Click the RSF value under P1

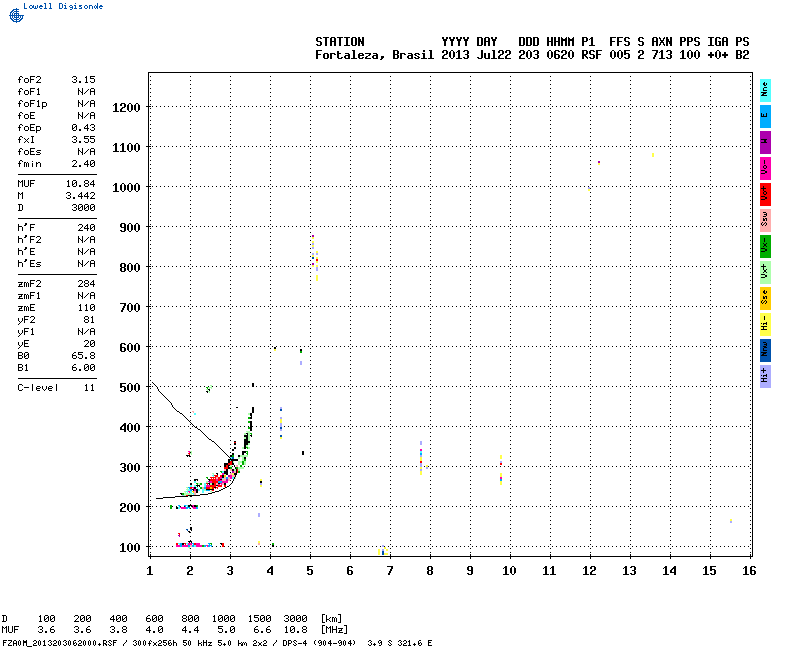[x=592, y=55]
